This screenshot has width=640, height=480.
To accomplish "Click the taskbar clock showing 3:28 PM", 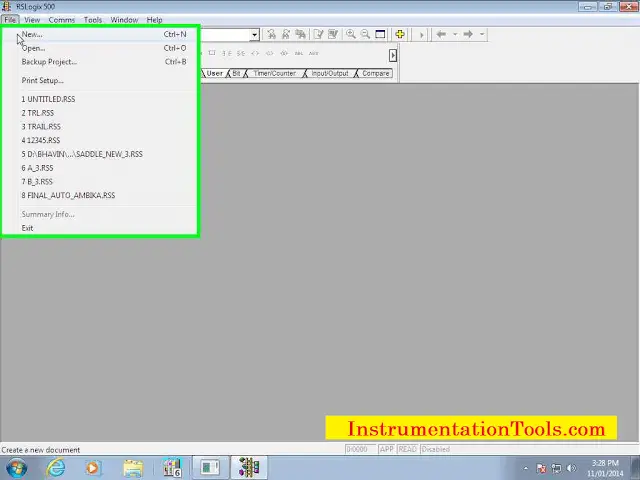I will coord(605,468).
